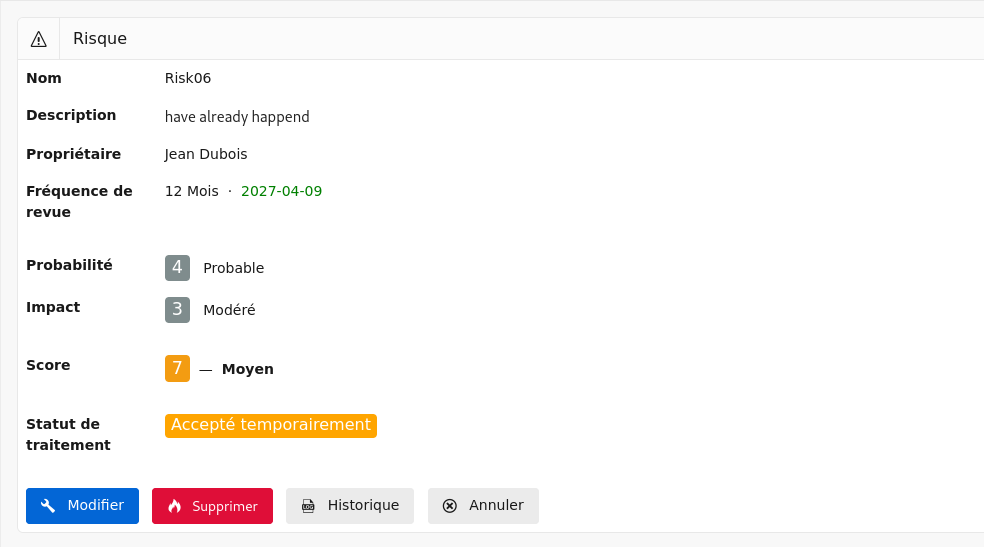The height and width of the screenshot is (547, 984).
Task: Click the Propriétaire field label
Action: click(x=73, y=154)
